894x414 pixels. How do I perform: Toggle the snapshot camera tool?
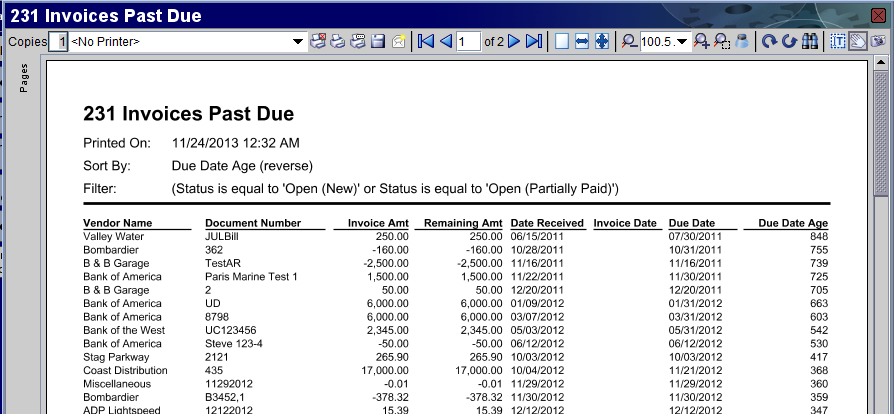(877, 41)
